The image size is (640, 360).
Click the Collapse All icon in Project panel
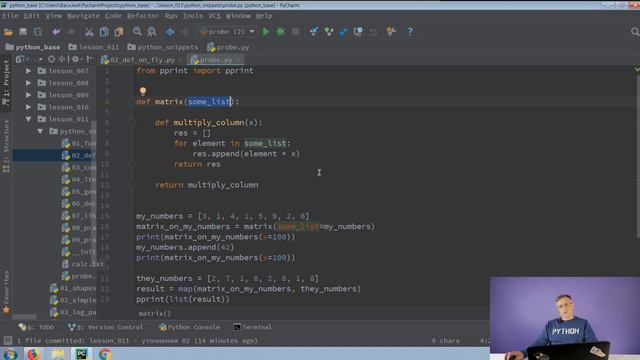[62, 59]
